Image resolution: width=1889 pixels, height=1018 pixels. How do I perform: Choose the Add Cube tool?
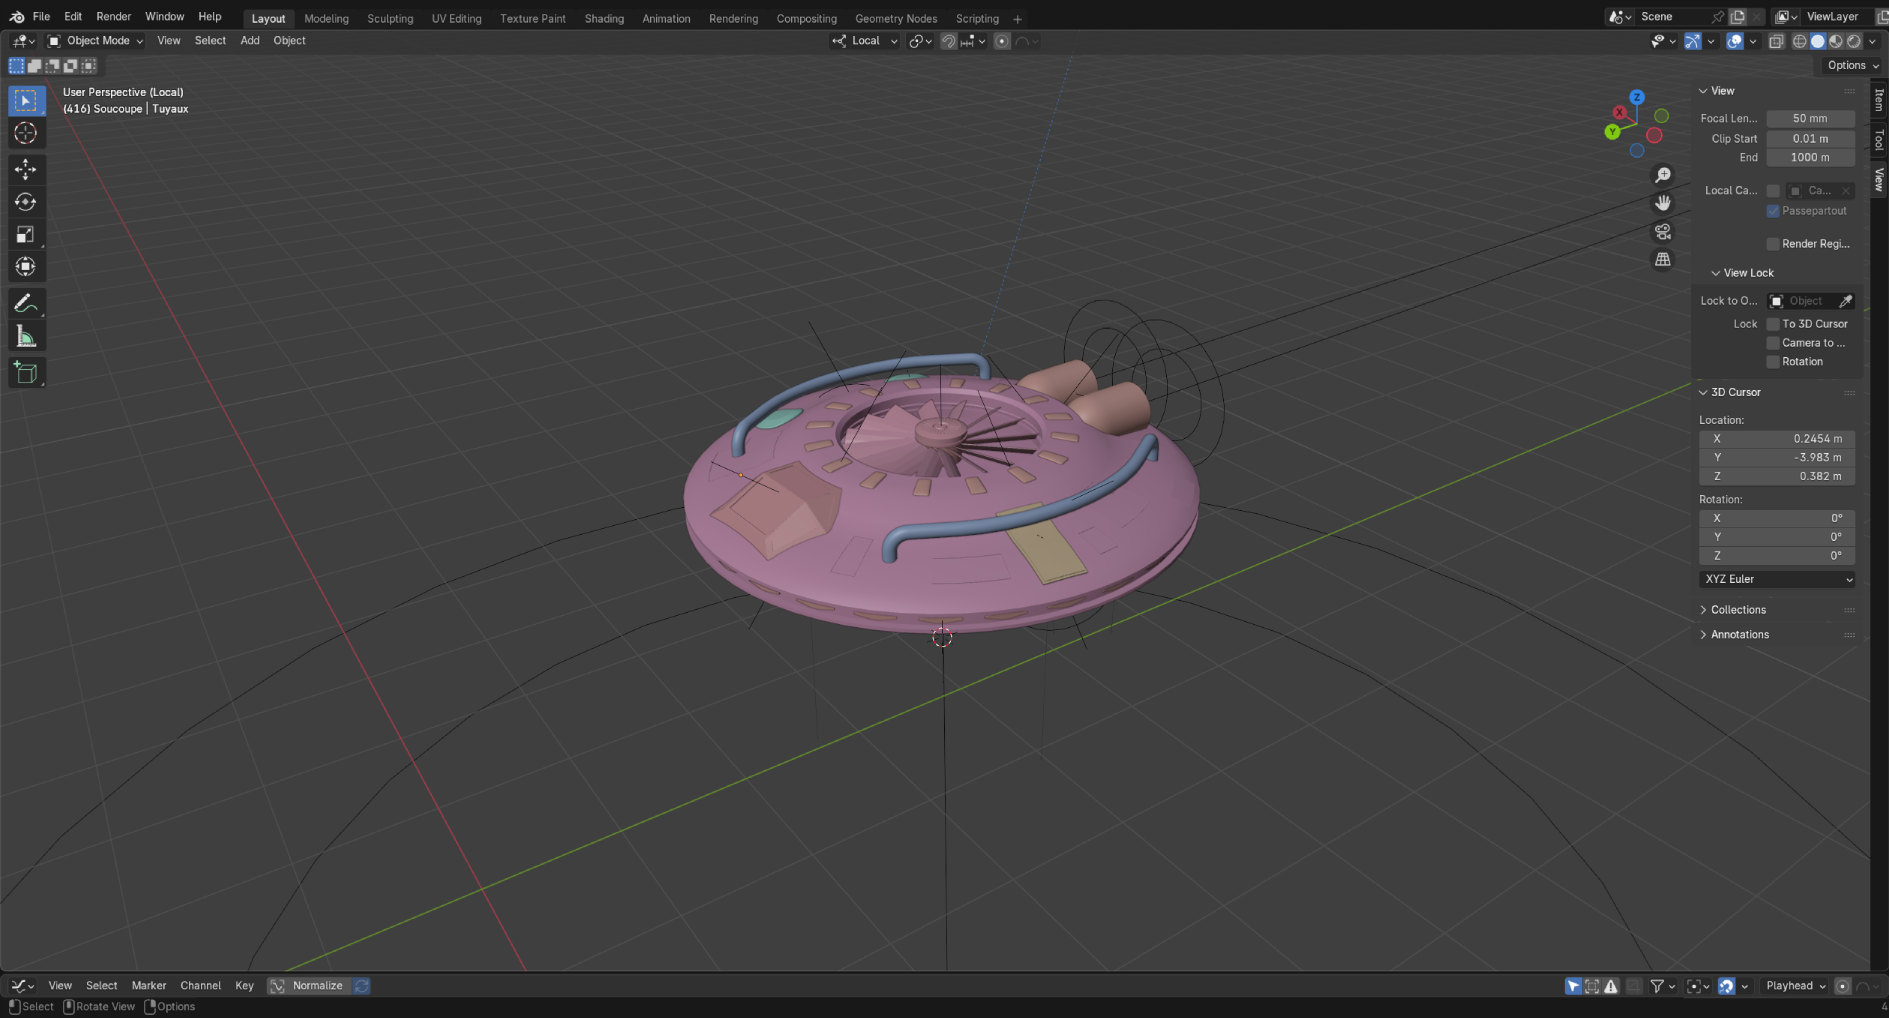[26, 373]
